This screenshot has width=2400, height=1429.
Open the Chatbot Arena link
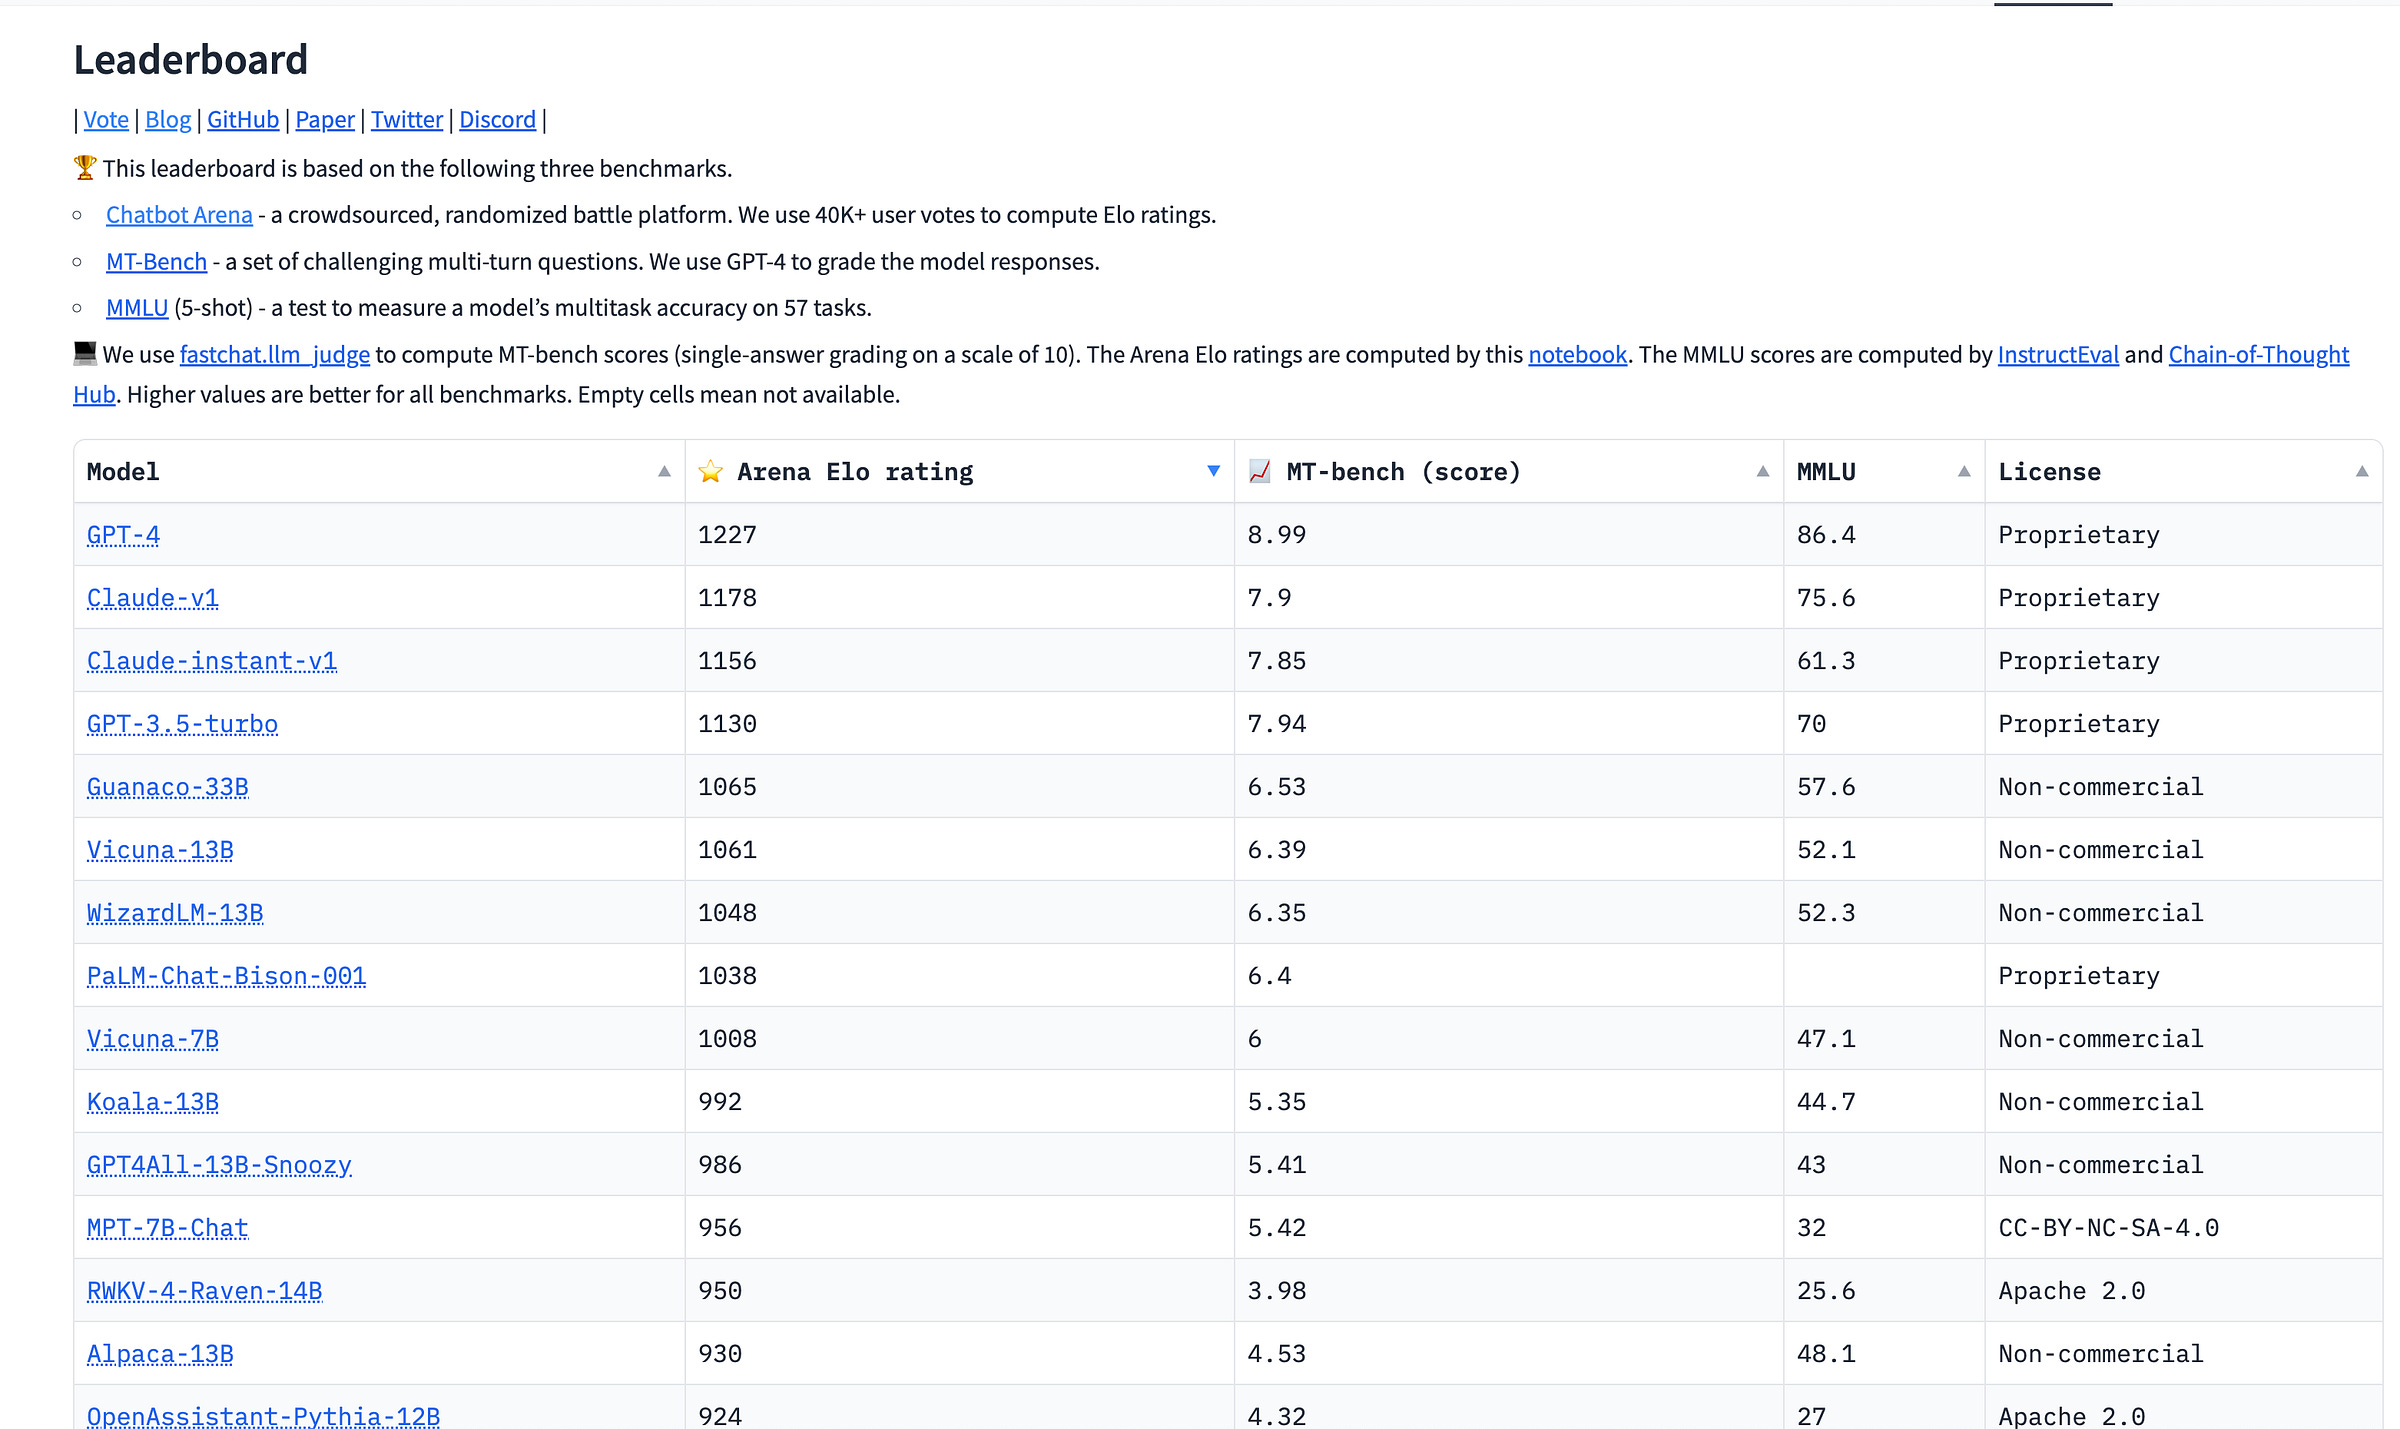179,215
